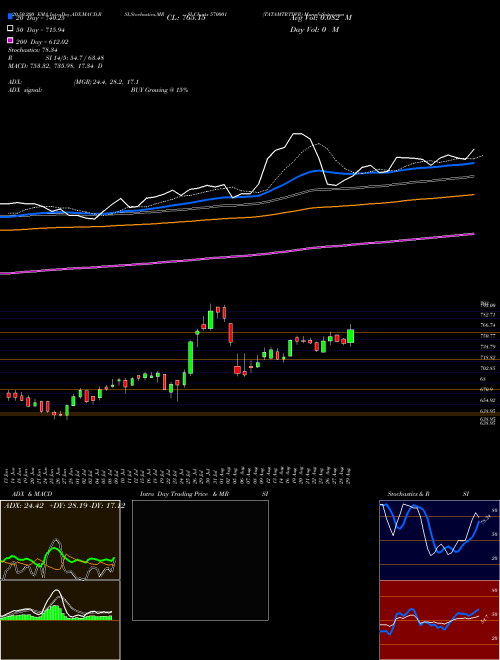Image resolution: width=500 pixels, height=660 pixels.
Task: Open the MACD histogram chart panel
Action: pyautogui.click(x=60, y=620)
